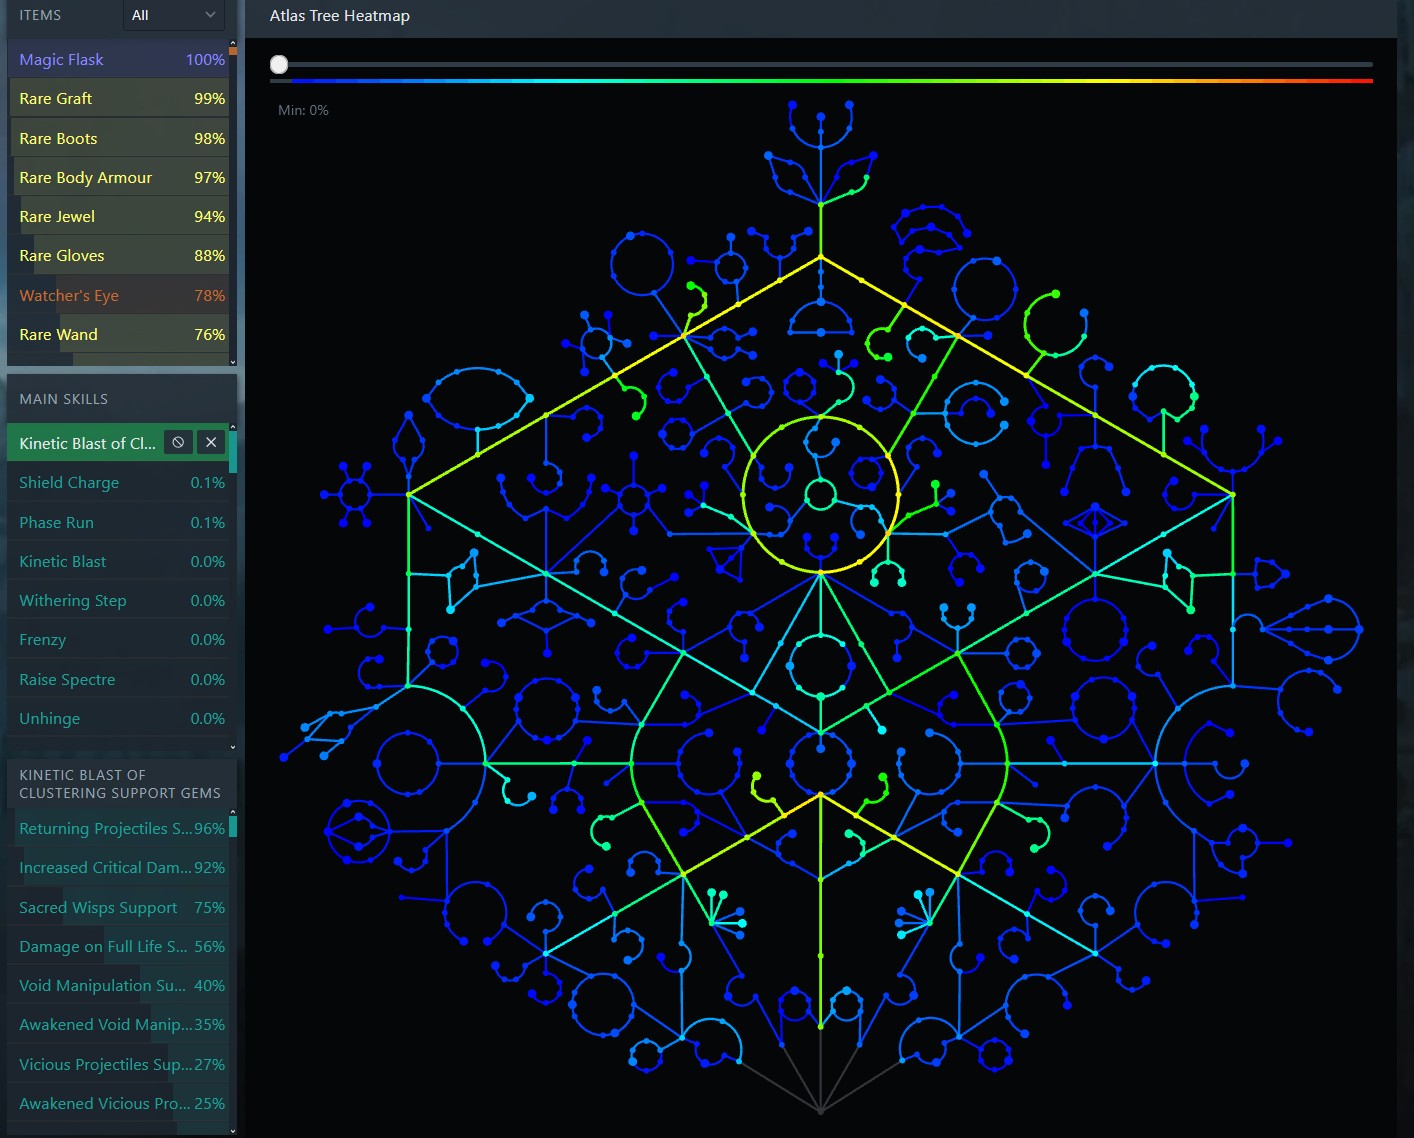The image size is (1414, 1138).
Task: Click the MAIN SKILLS section header
Action: click(64, 399)
